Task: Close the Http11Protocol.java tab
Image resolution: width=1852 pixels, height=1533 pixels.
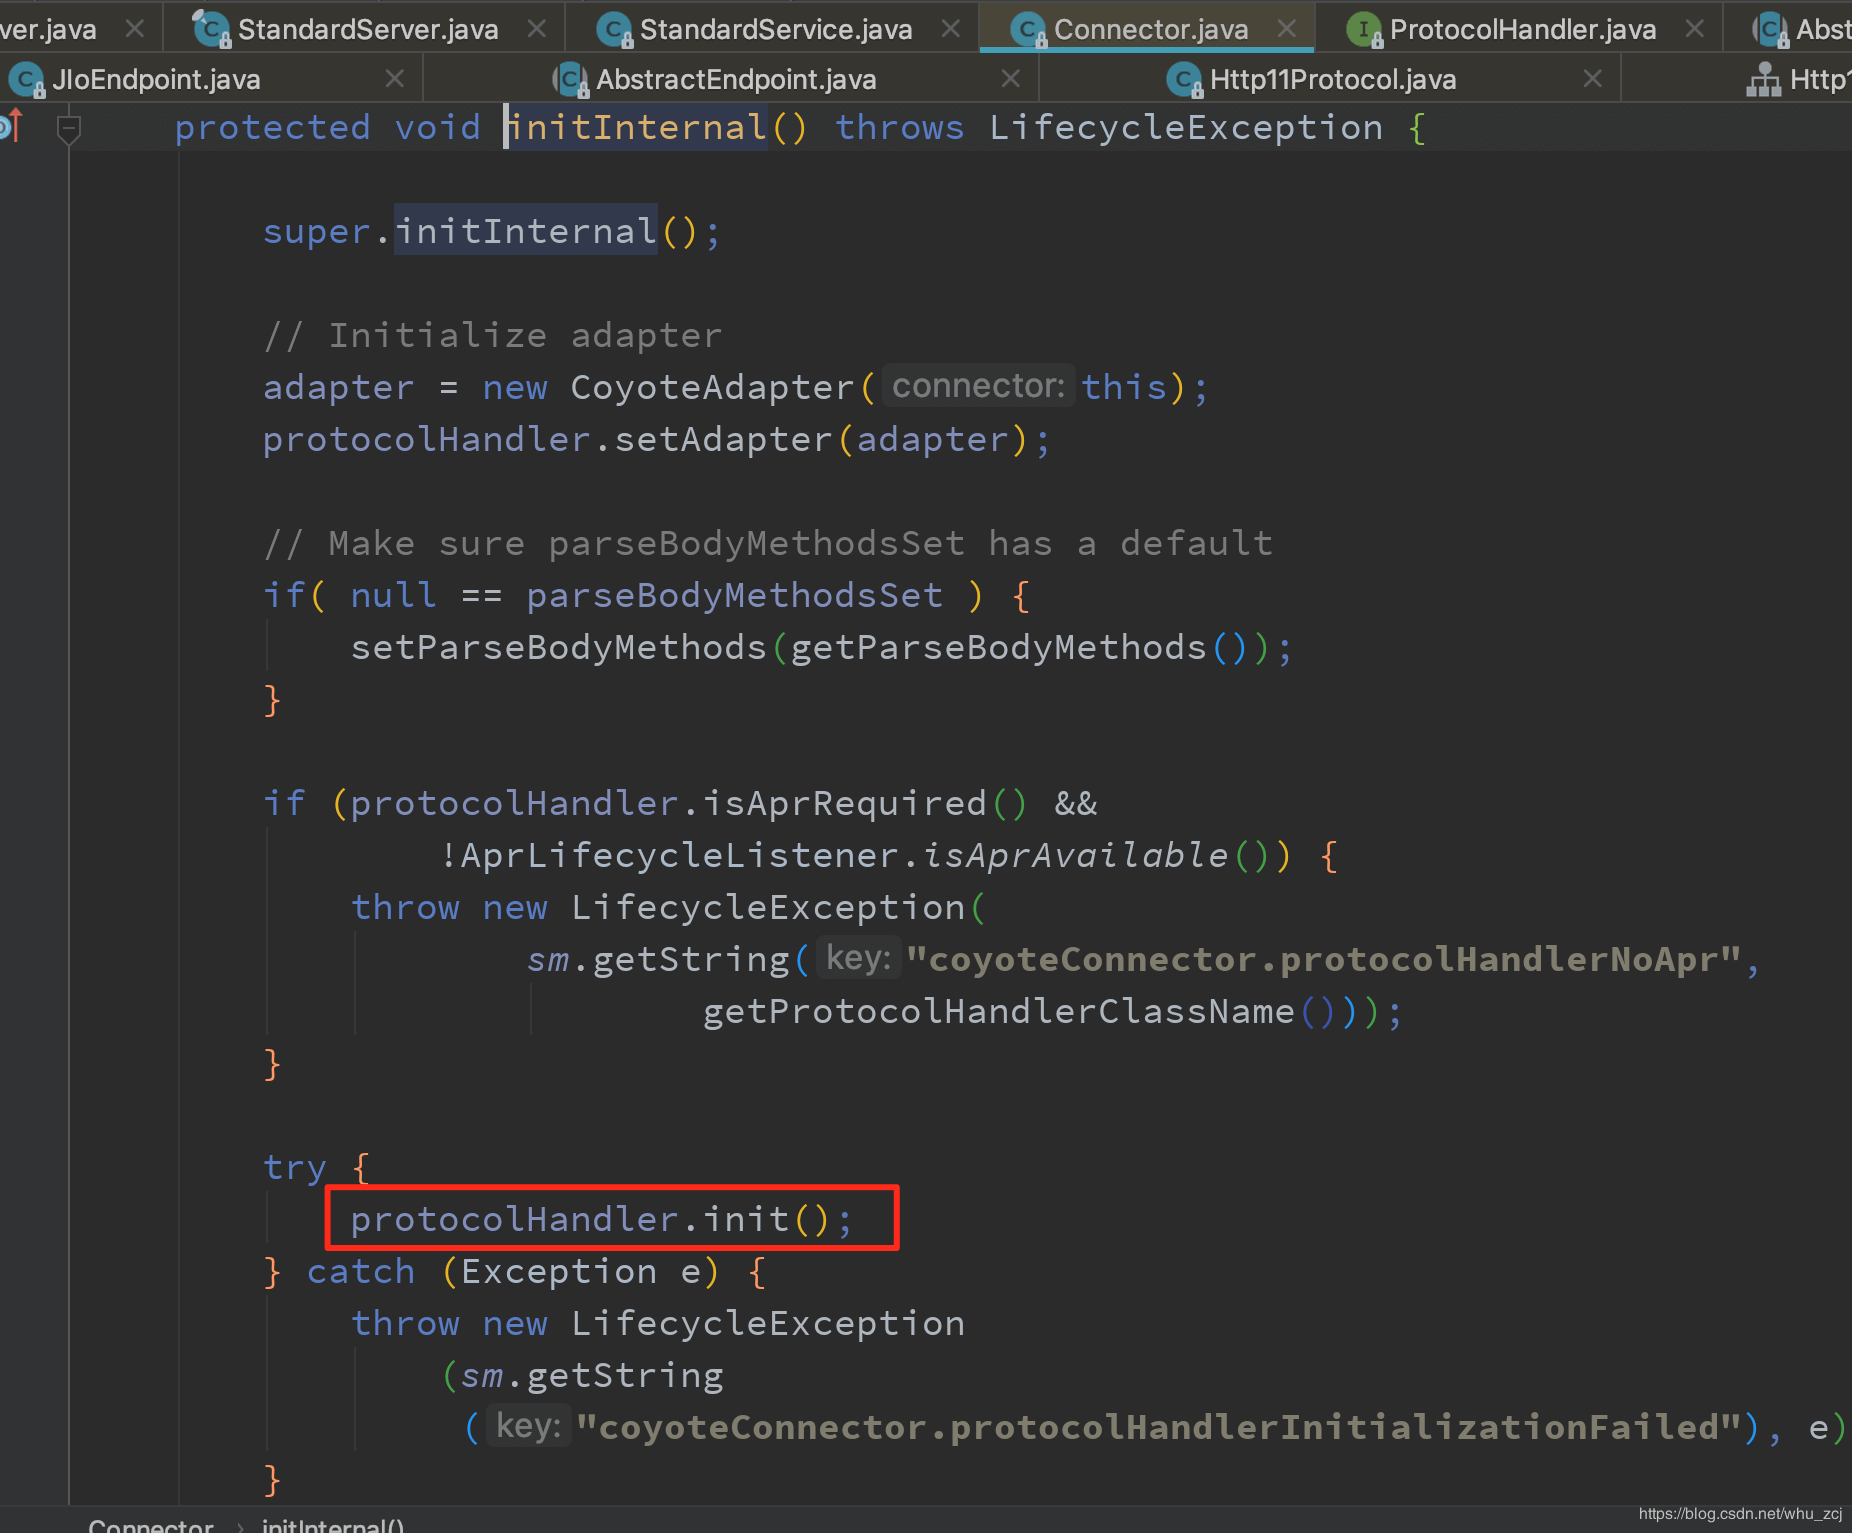Action: click(x=1593, y=78)
